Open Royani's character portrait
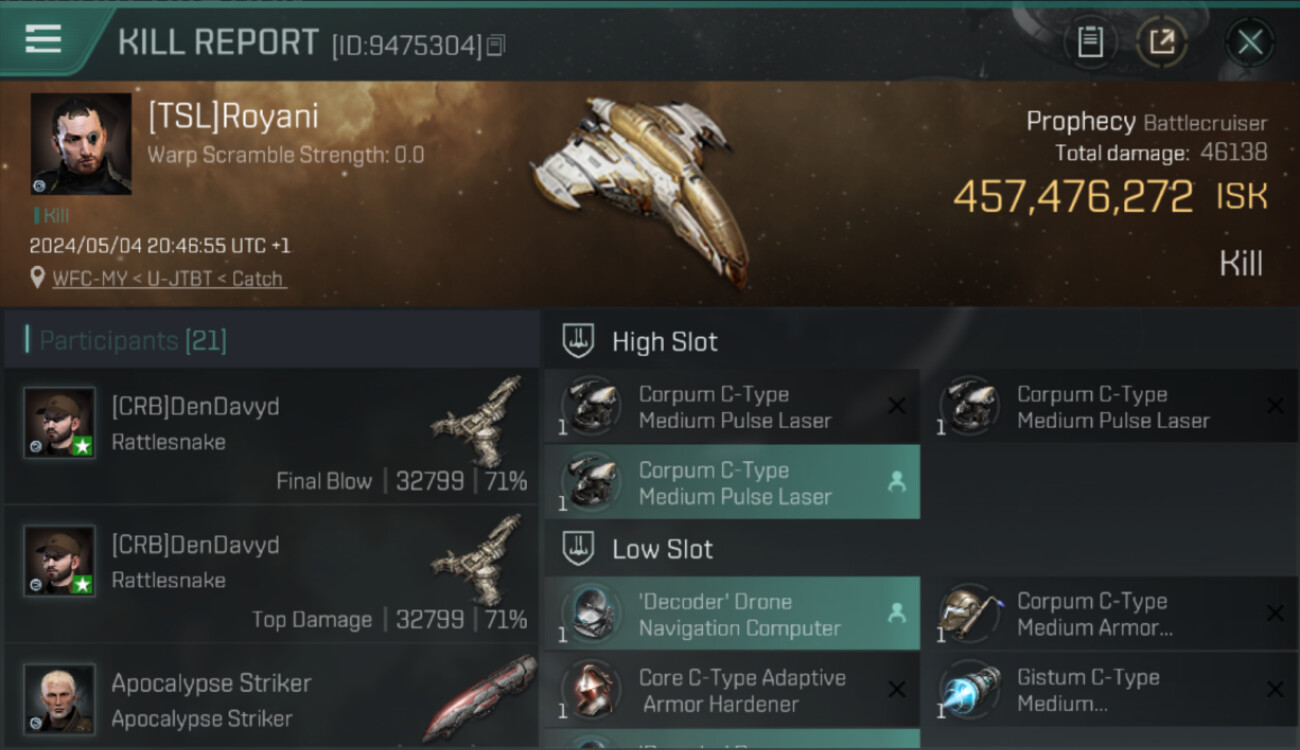This screenshot has height=750, width=1300. click(81, 144)
